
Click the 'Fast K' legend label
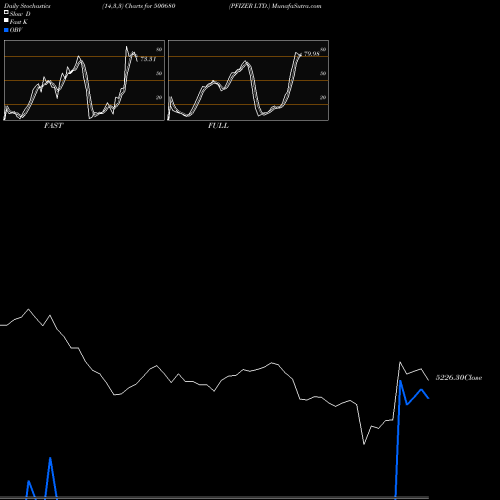click(19, 22)
